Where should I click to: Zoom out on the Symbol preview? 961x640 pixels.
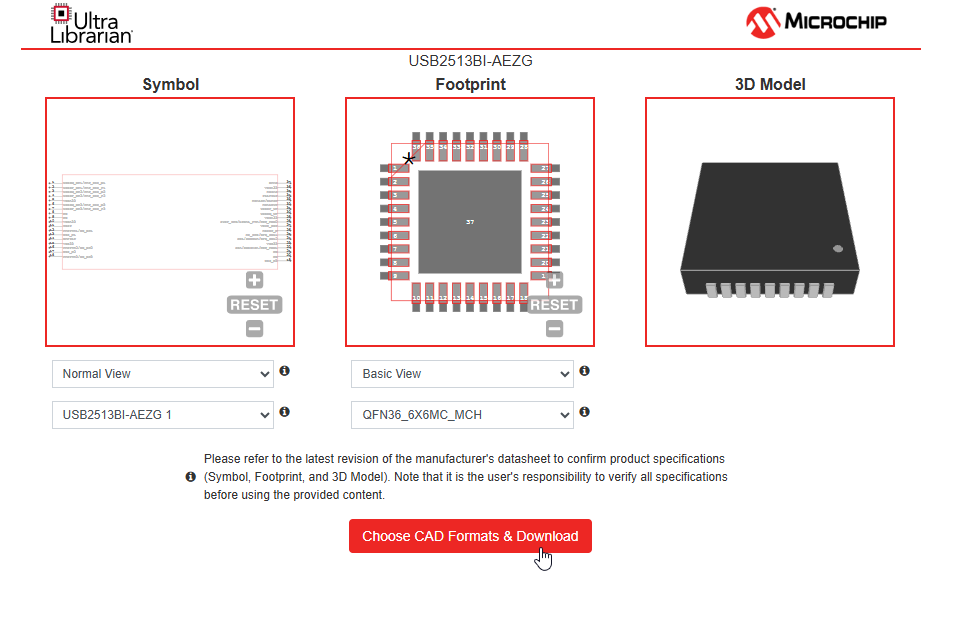pyautogui.click(x=255, y=328)
